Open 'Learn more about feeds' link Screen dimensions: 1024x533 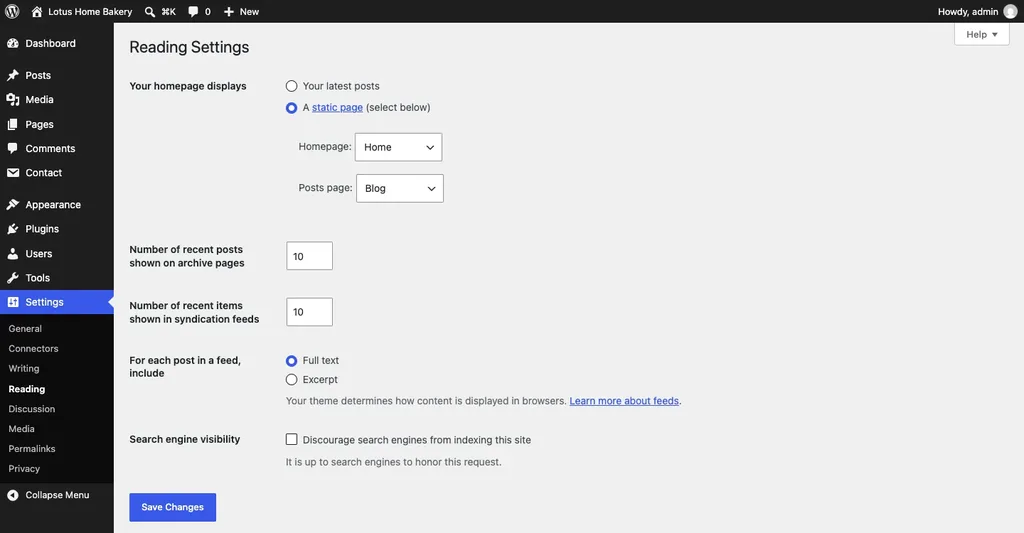pyautogui.click(x=624, y=401)
